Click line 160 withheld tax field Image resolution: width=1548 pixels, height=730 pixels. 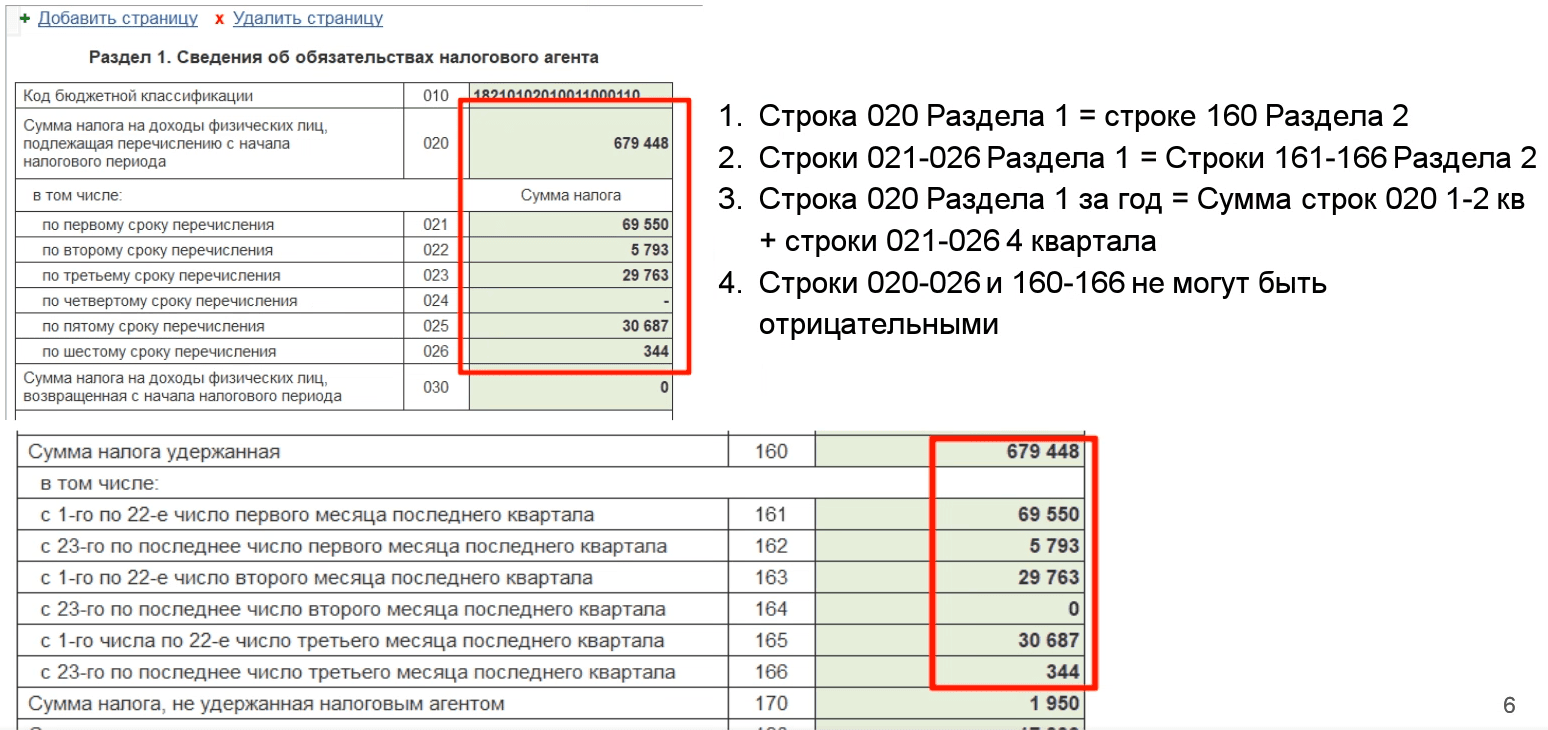[948, 451]
